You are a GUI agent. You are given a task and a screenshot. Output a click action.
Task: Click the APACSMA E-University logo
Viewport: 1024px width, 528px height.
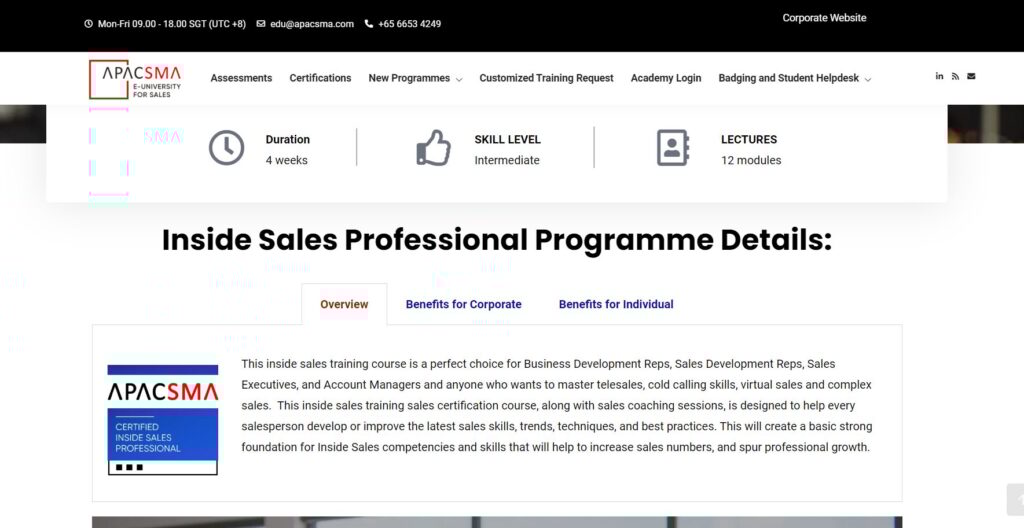point(135,79)
